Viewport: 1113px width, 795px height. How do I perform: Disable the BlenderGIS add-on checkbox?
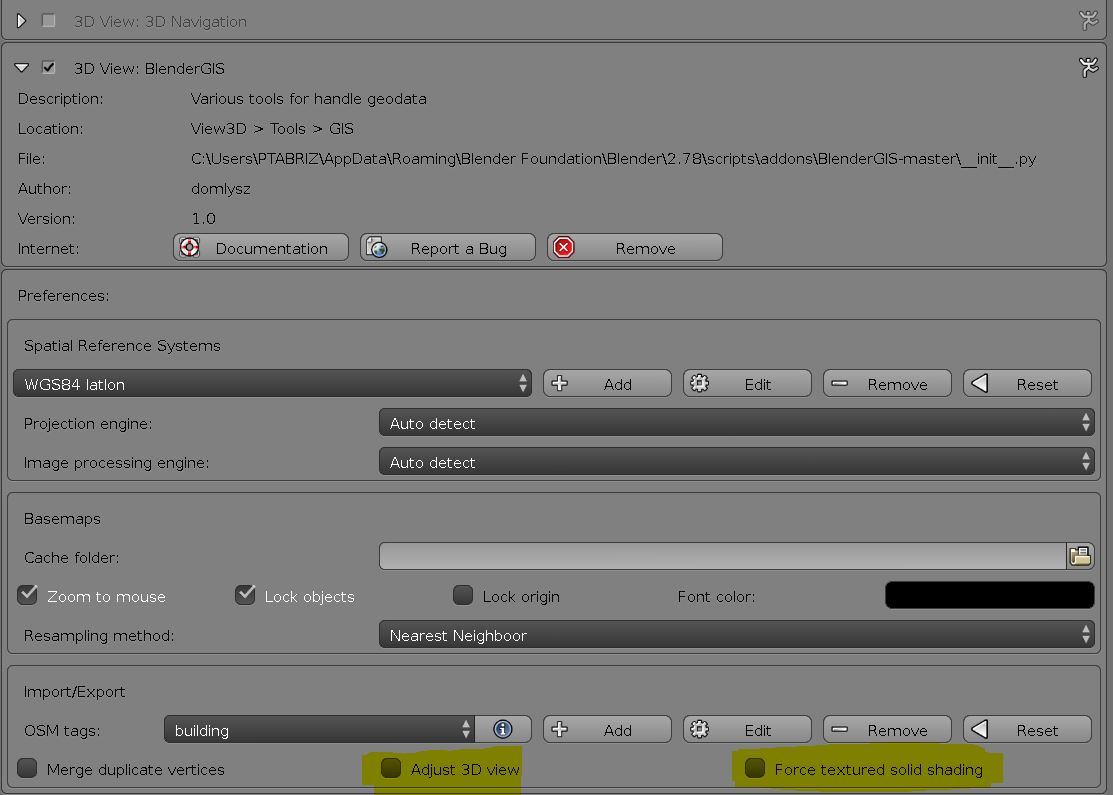[48, 67]
